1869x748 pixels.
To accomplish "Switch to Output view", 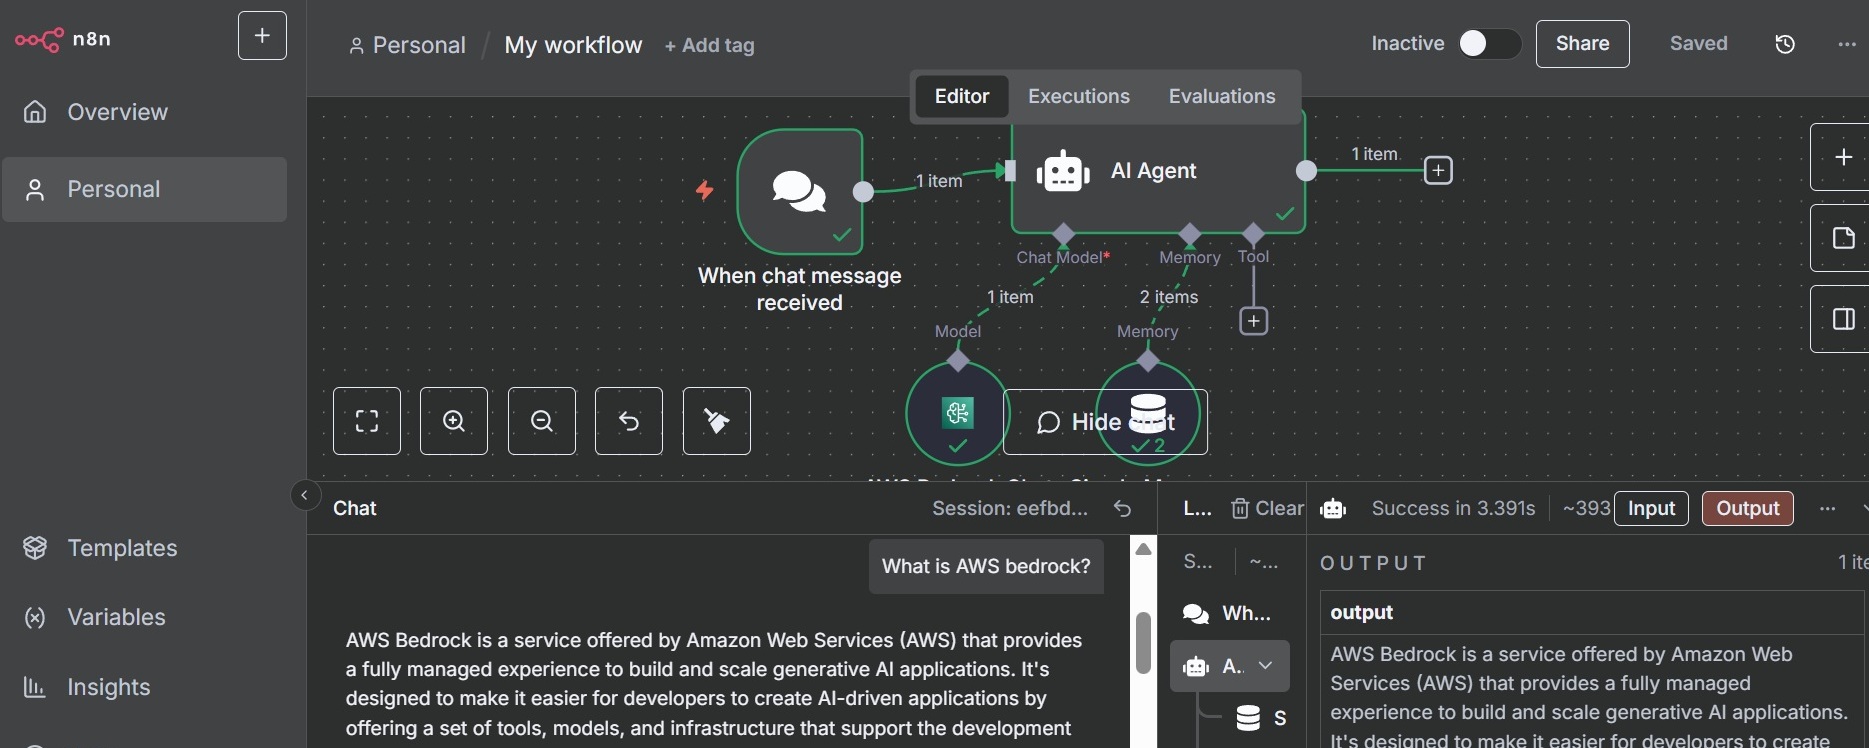I will click(1747, 508).
